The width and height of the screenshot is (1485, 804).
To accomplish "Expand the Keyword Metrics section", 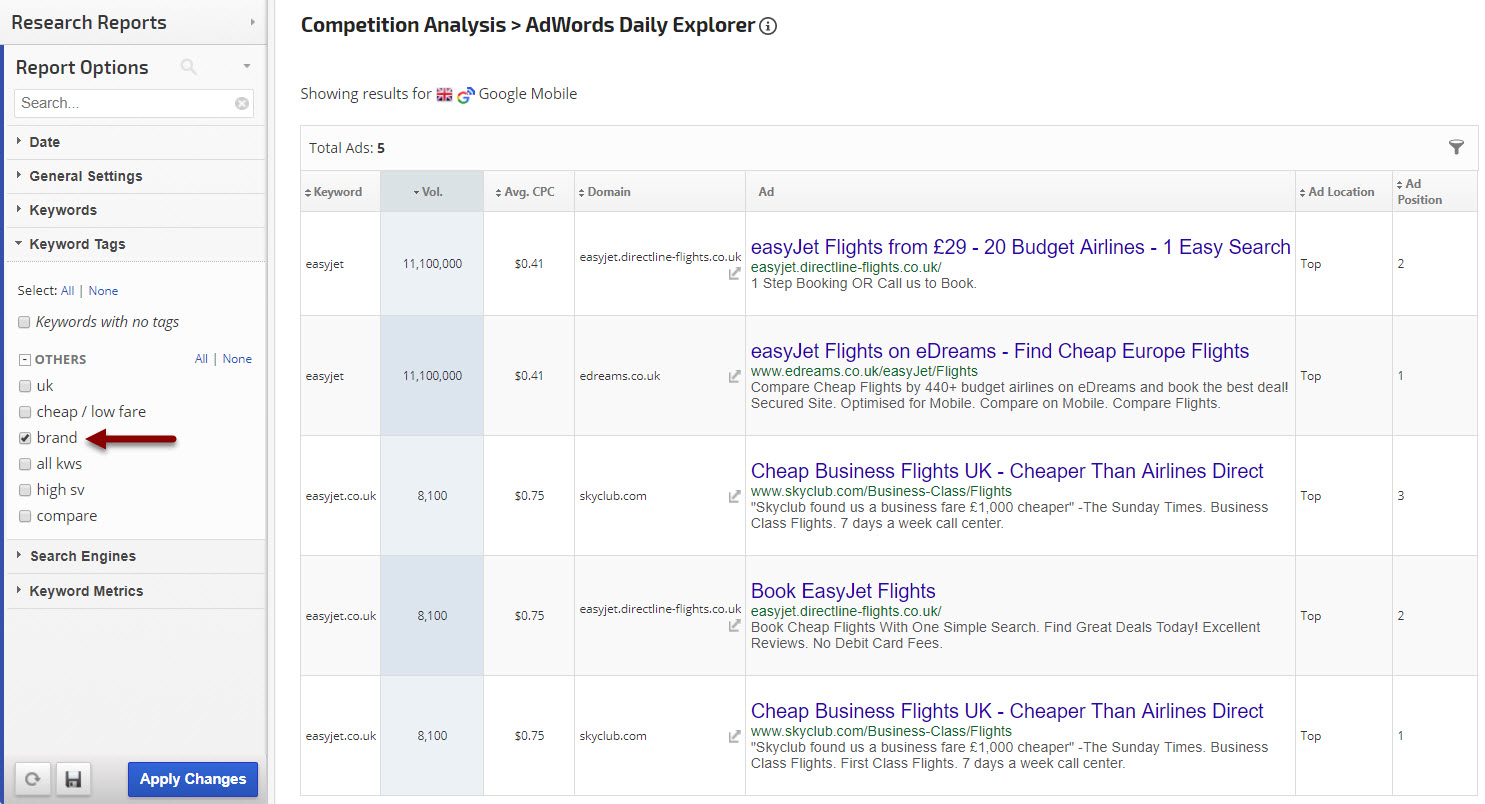I will click(x=136, y=591).
